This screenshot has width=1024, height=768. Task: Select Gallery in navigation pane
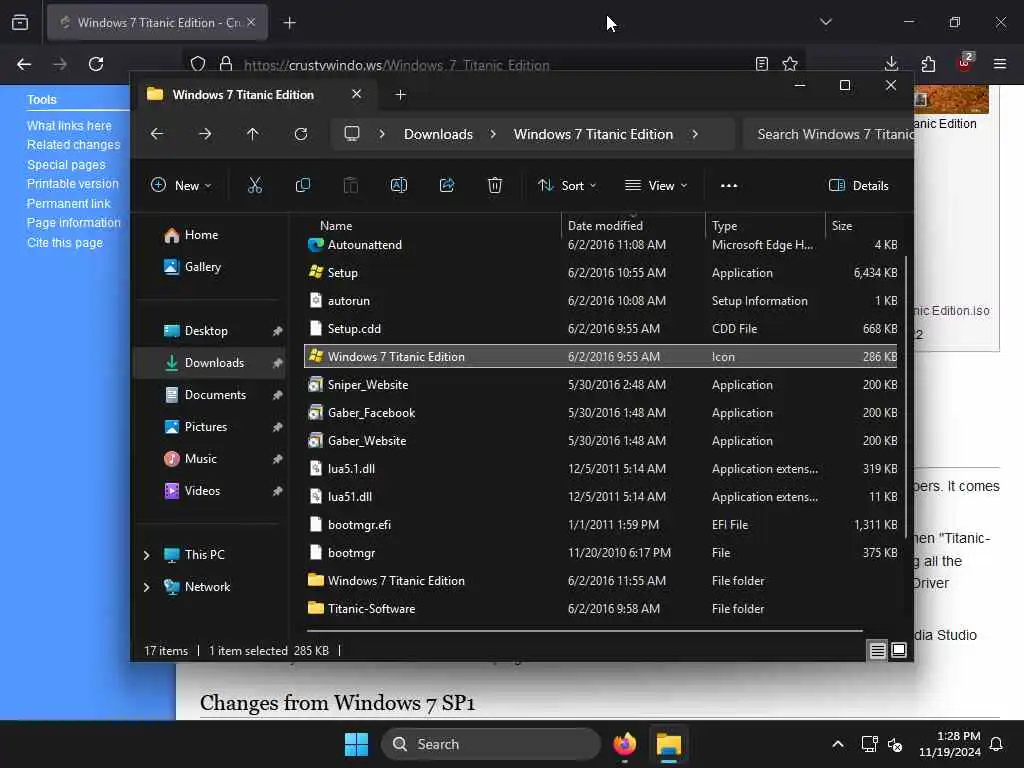(202, 267)
